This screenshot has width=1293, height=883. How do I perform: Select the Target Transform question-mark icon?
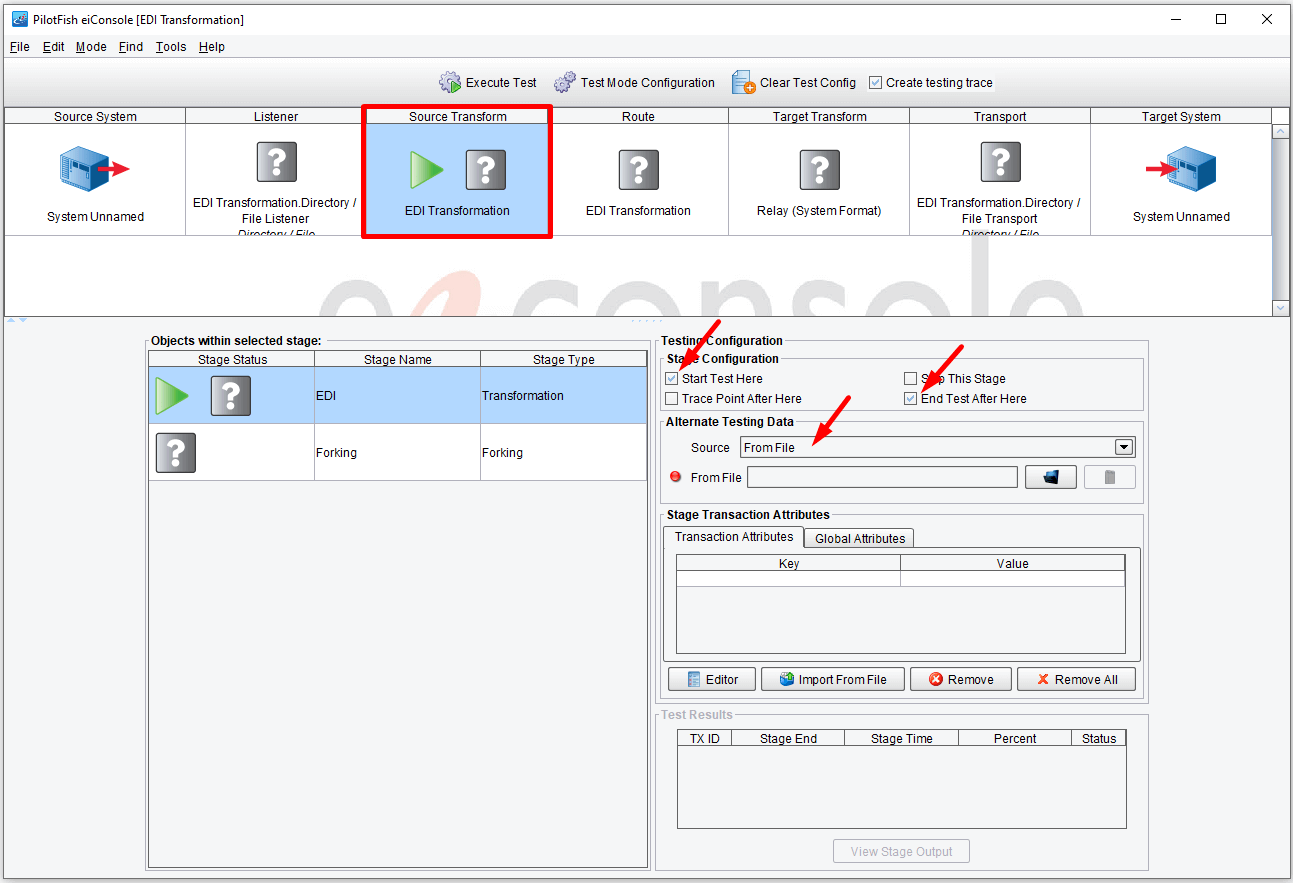click(x=819, y=170)
